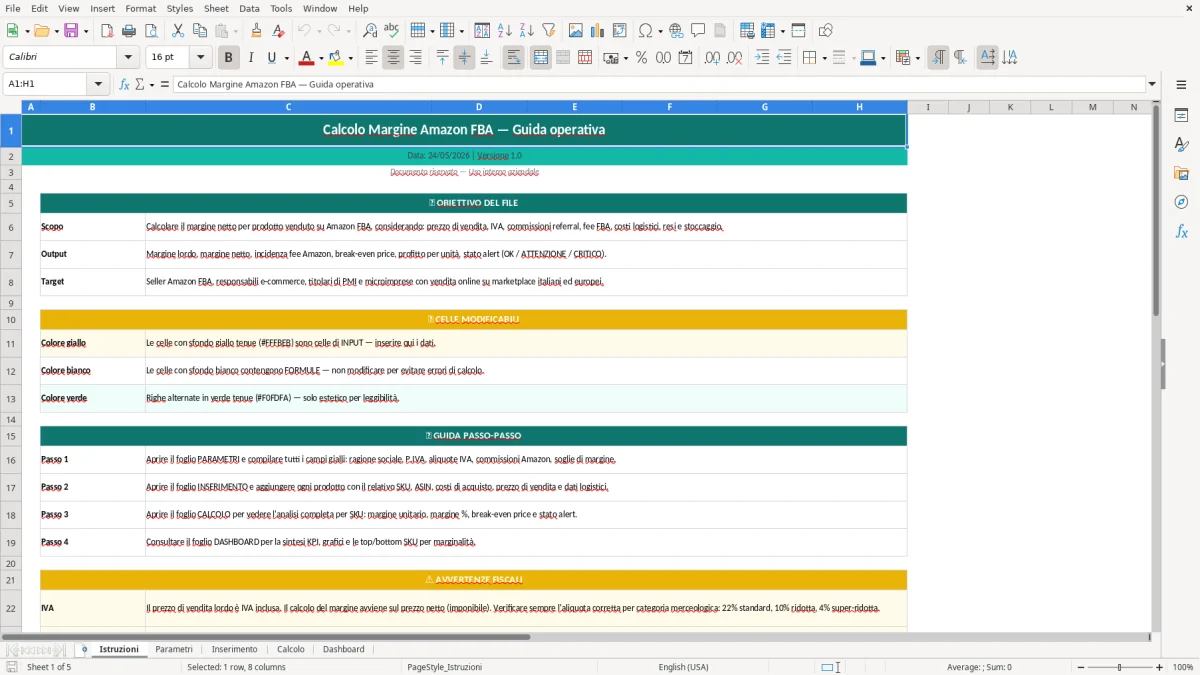Open the Borders dropdown arrow
Screen dimensions: 1200x675
tap(824, 58)
